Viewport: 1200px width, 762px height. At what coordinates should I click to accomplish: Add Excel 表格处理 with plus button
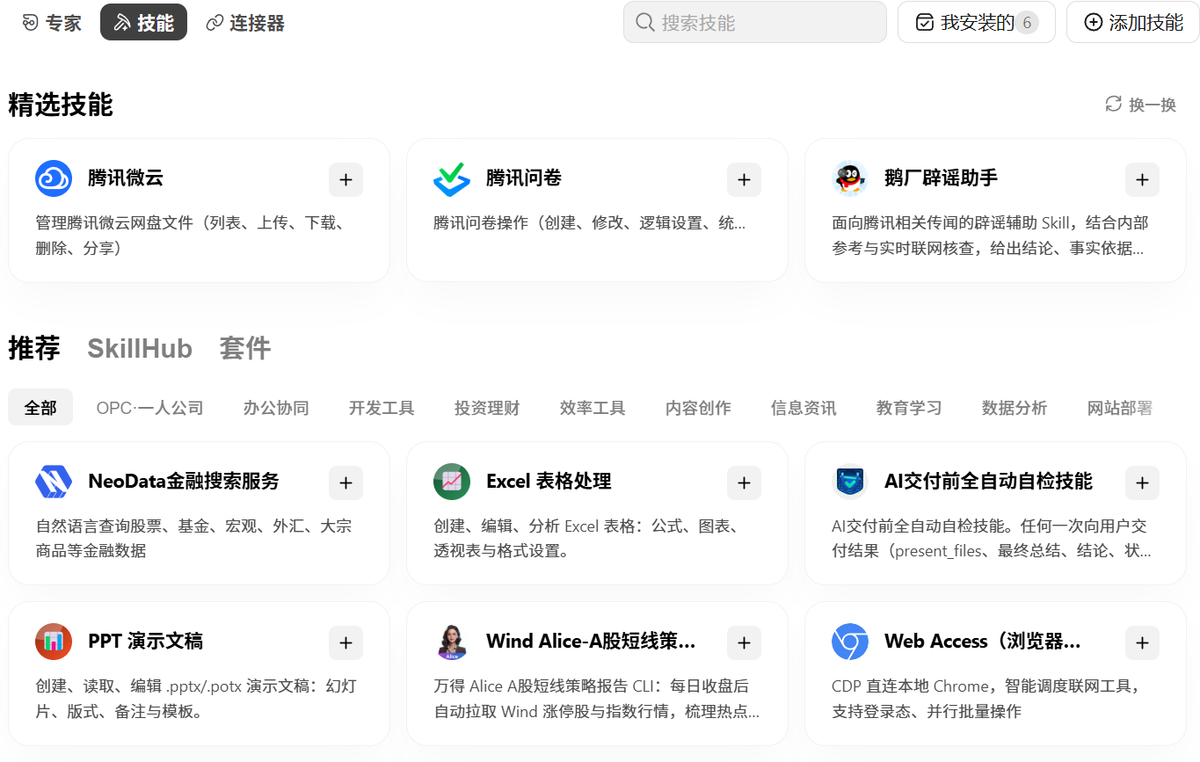pyautogui.click(x=744, y=483)
